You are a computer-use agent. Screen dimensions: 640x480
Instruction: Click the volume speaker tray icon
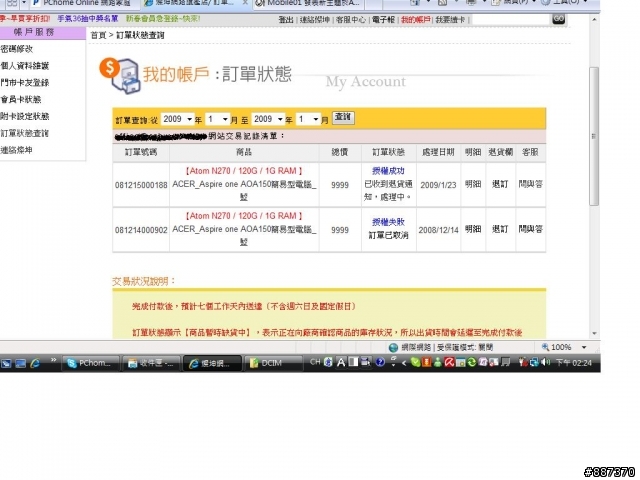[x=545, y=362]
